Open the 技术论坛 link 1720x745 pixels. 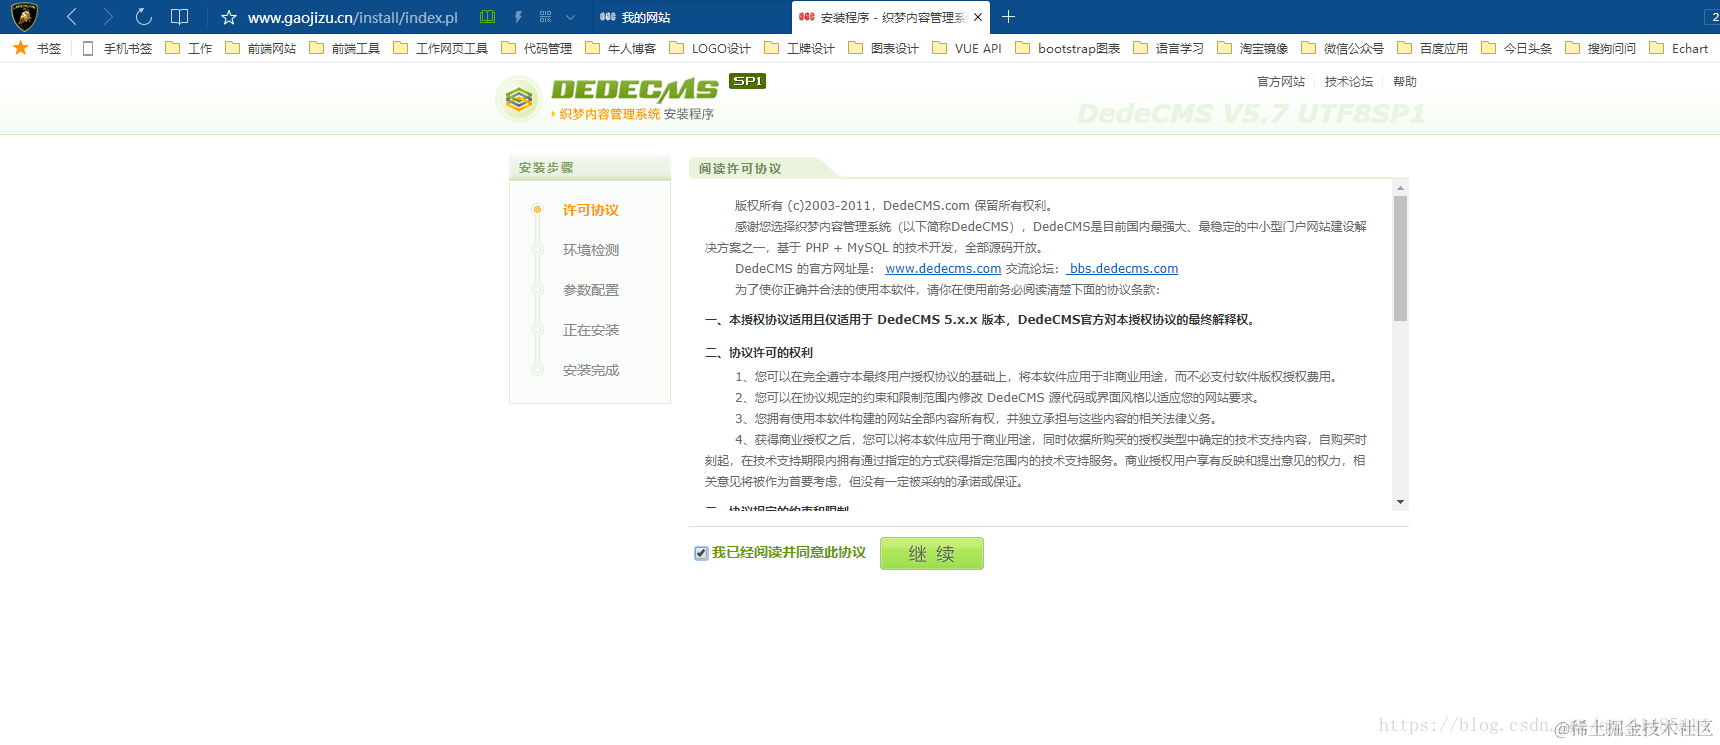[1349, 82]
